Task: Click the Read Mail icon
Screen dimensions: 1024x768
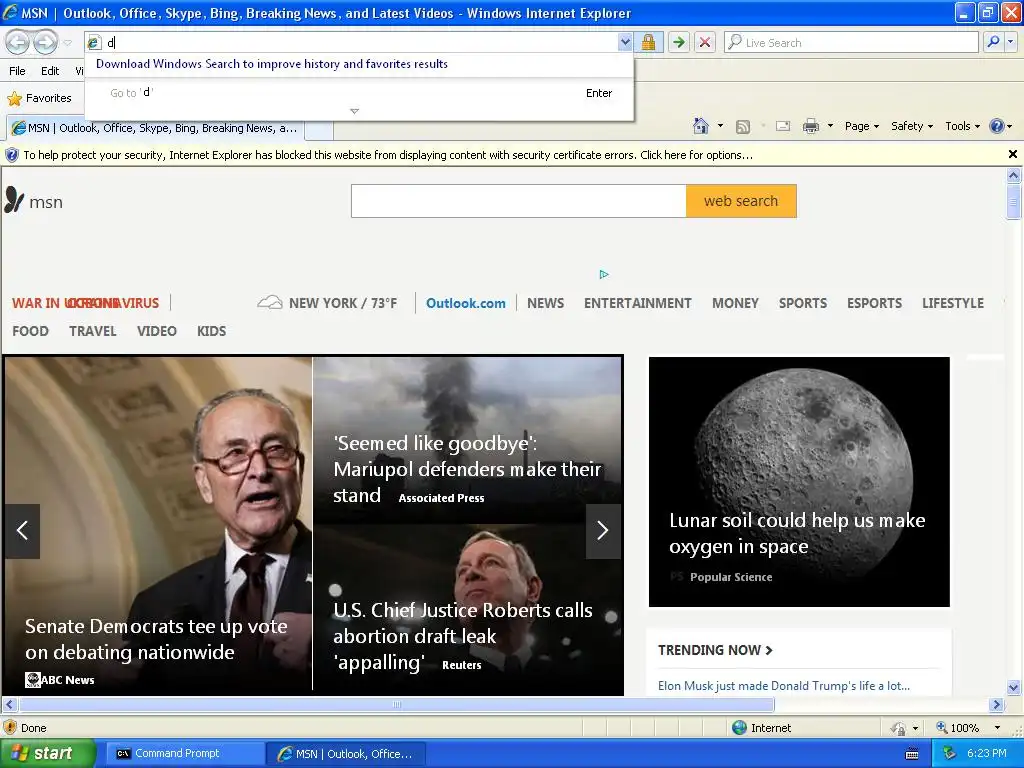Action: pyautogui.click(x=783, y=126)
